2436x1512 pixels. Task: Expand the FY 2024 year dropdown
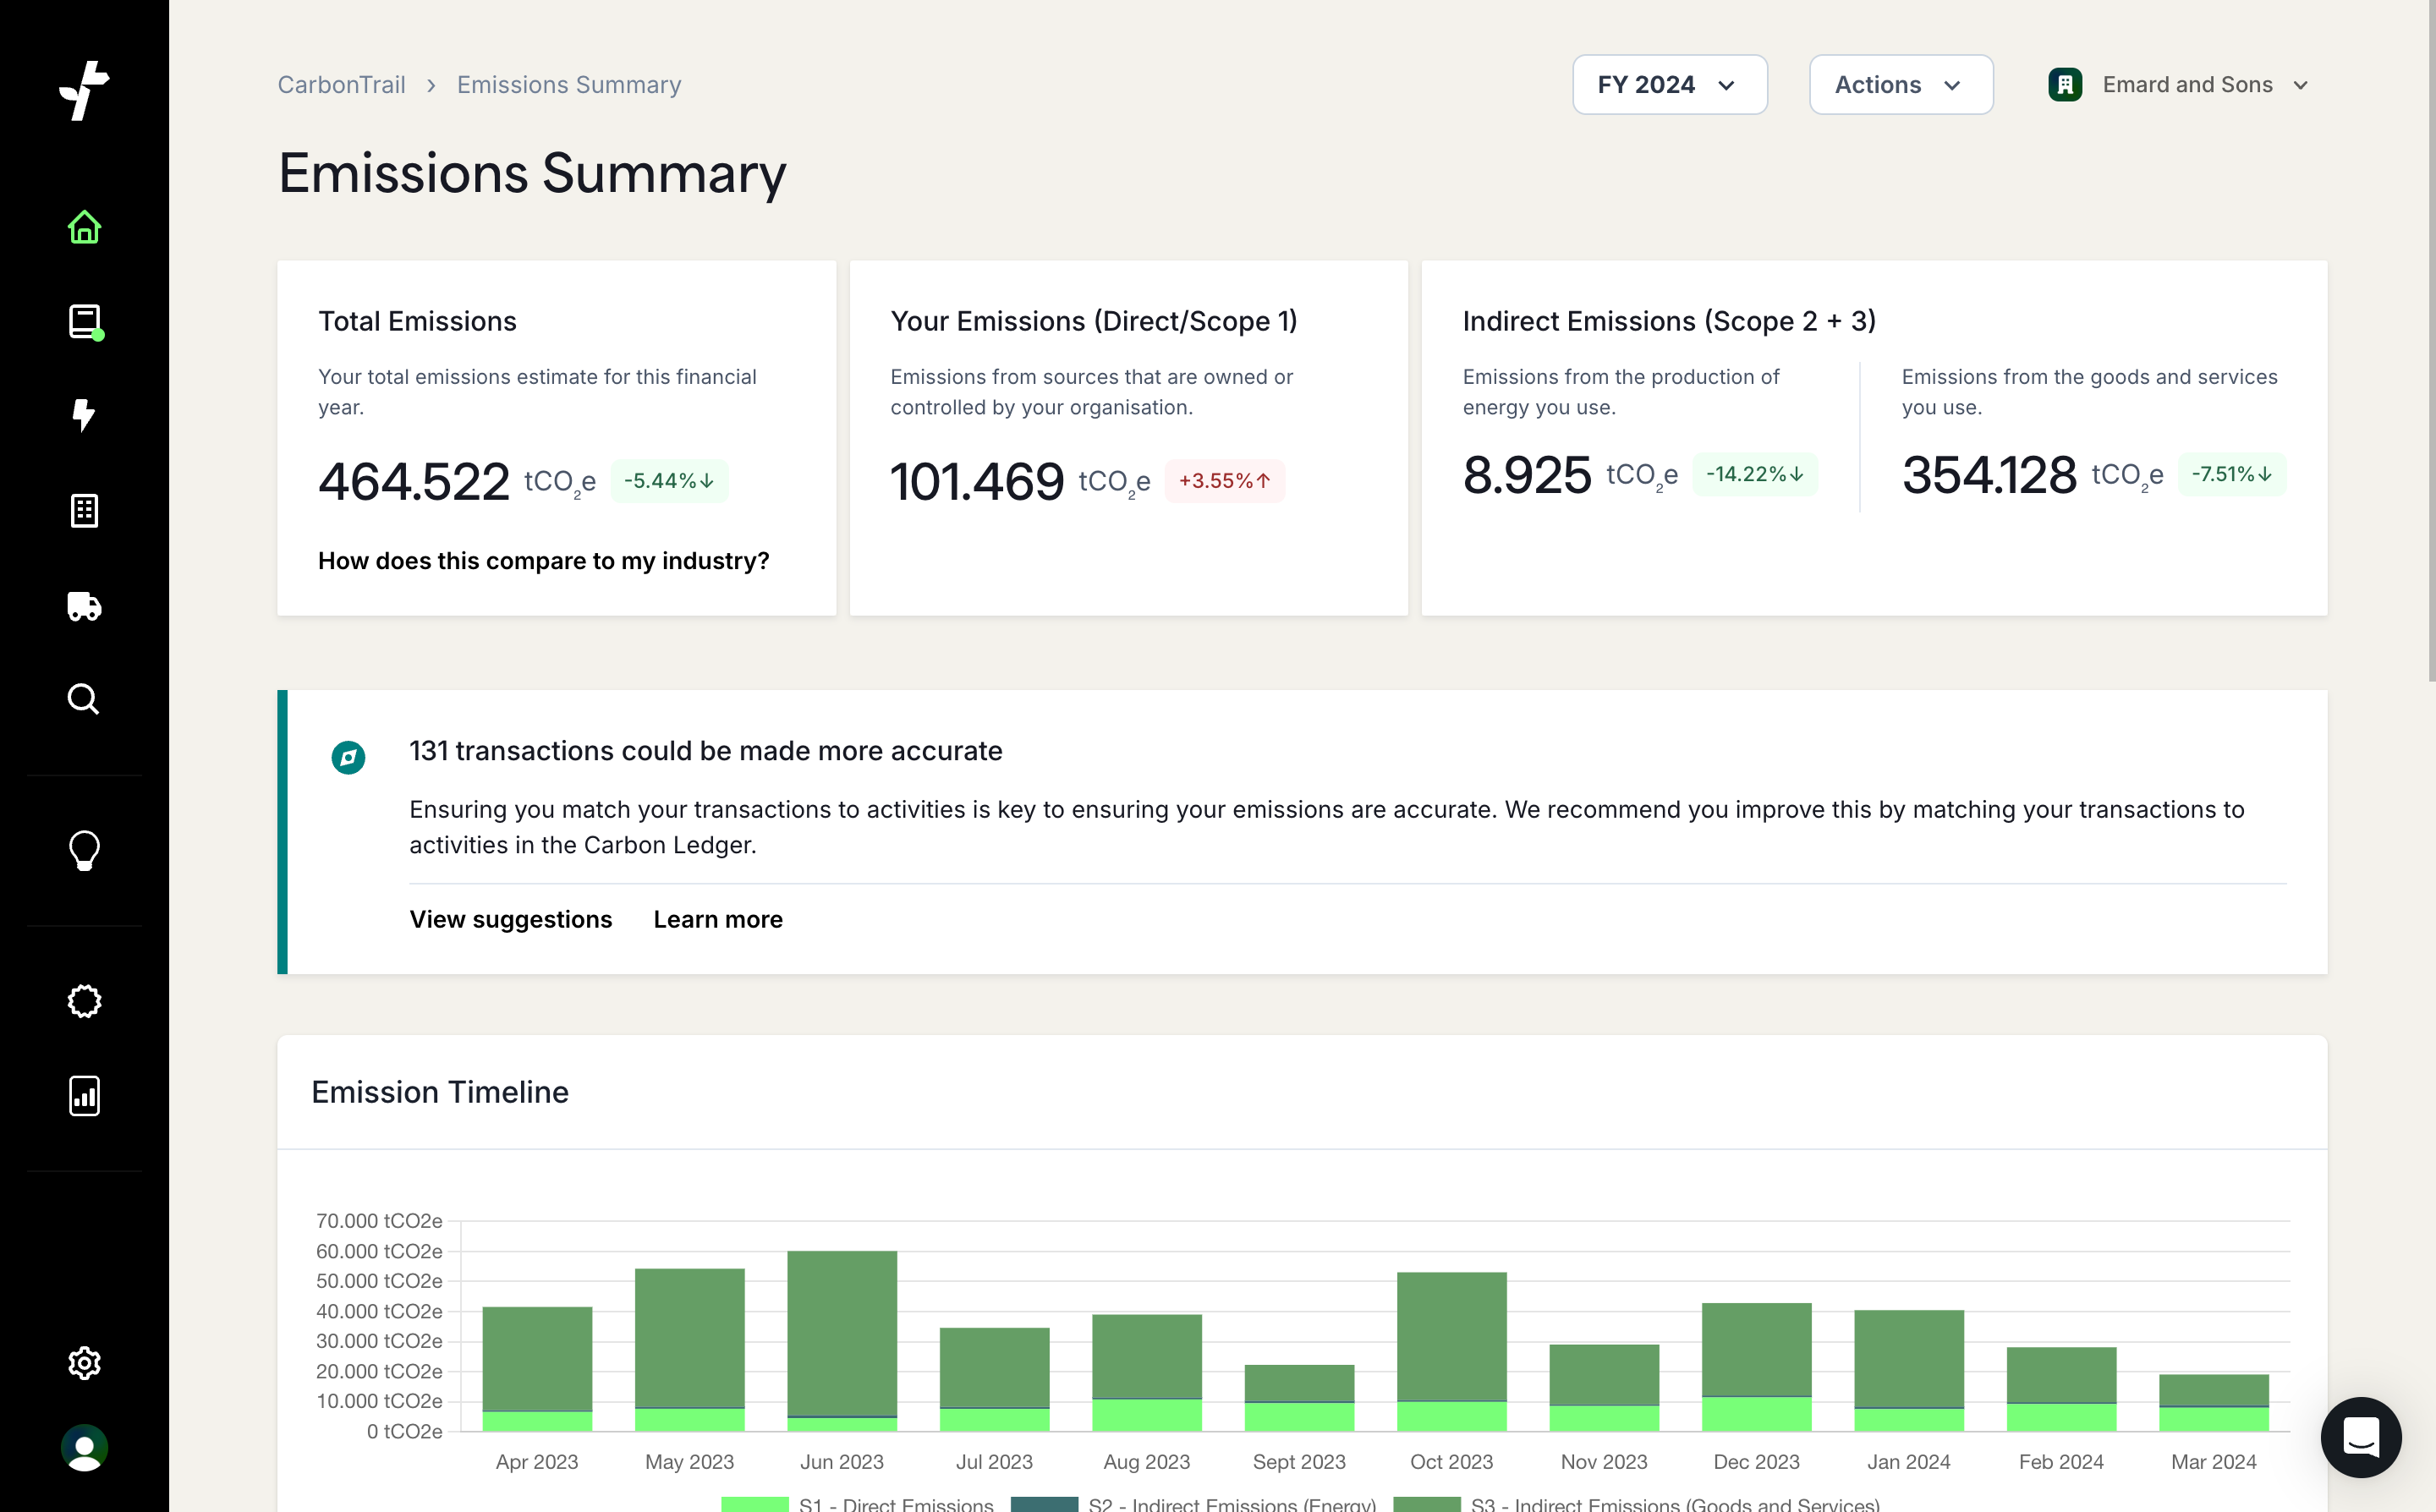click(1669, 85)
